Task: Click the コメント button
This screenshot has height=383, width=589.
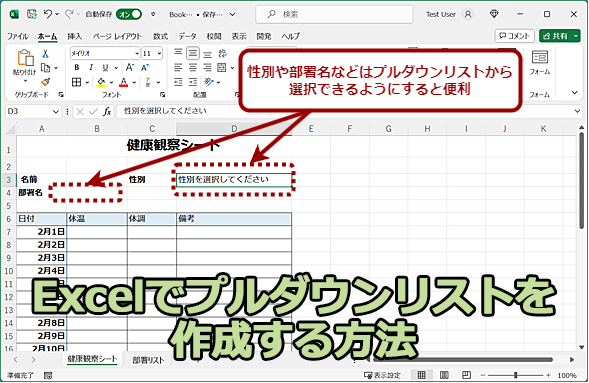Action: click(x=515, y=36)
